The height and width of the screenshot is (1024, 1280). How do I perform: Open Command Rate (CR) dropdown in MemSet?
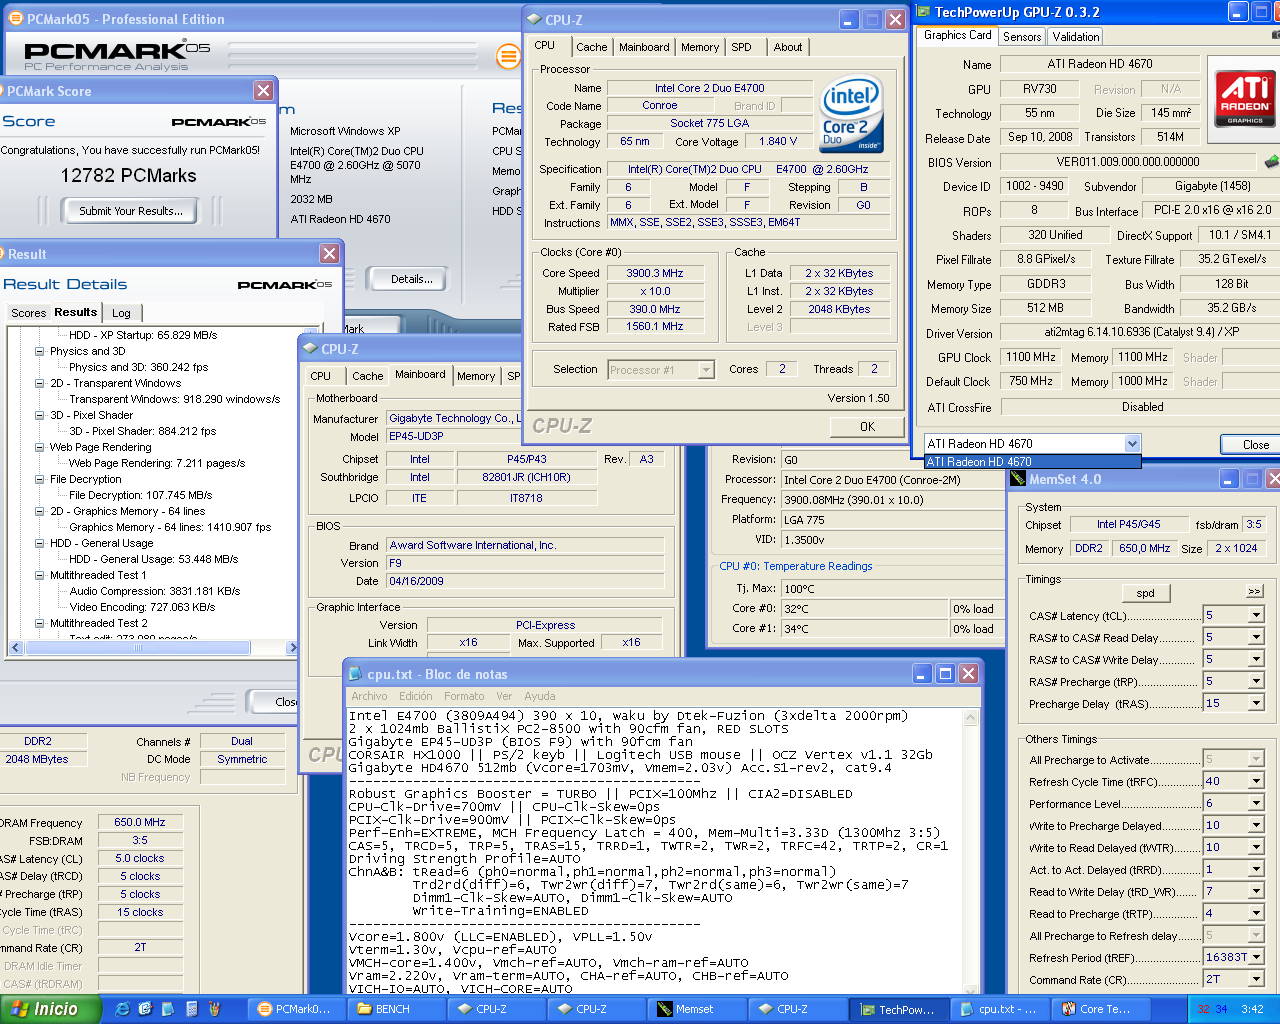click(x=1256, y=979)
